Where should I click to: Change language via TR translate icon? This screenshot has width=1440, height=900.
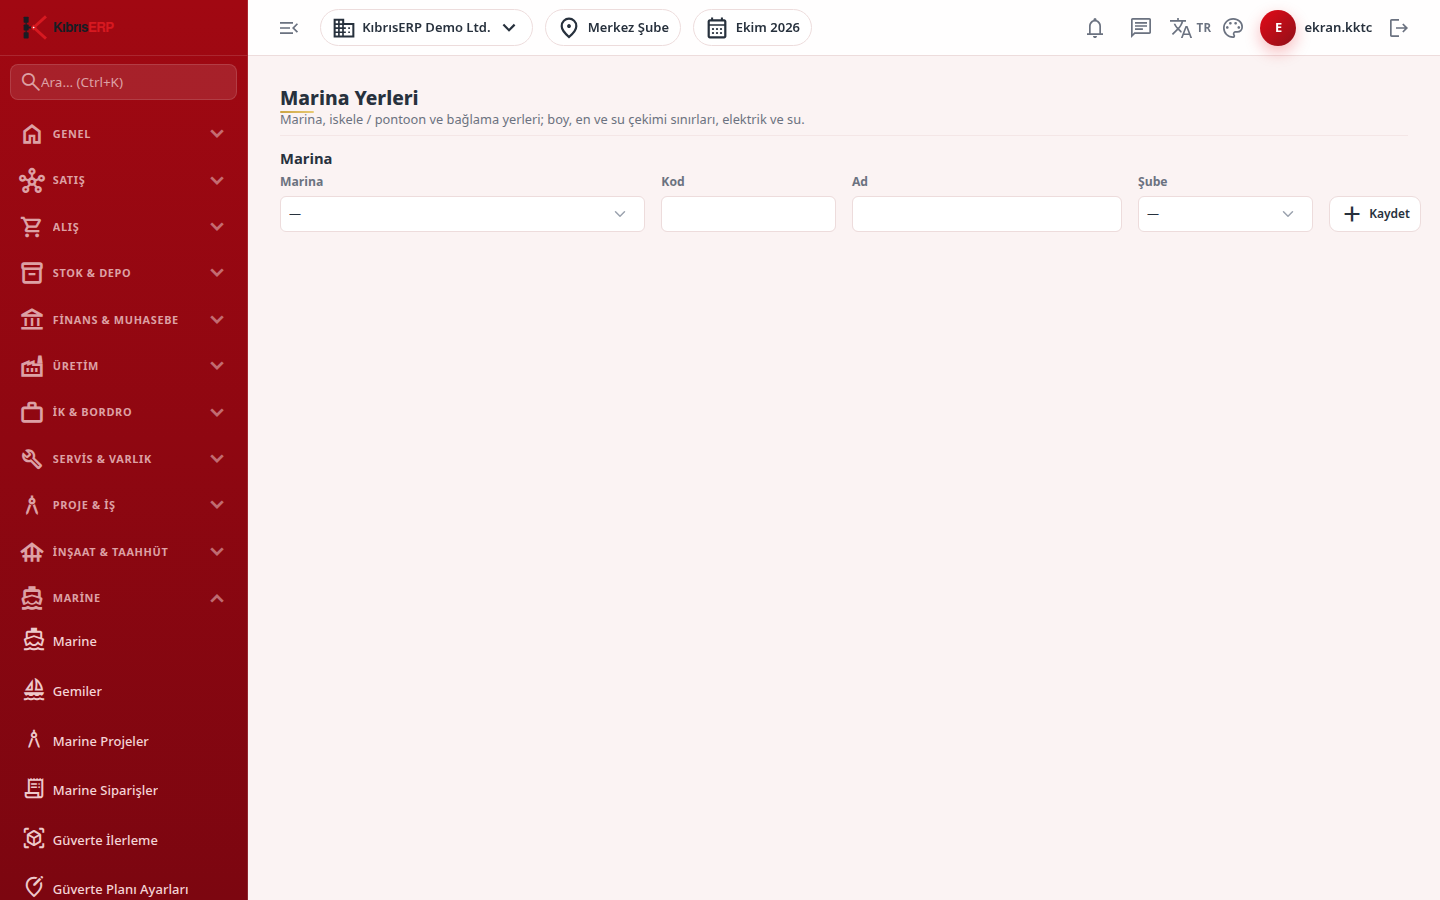(x=1190, y=28)
